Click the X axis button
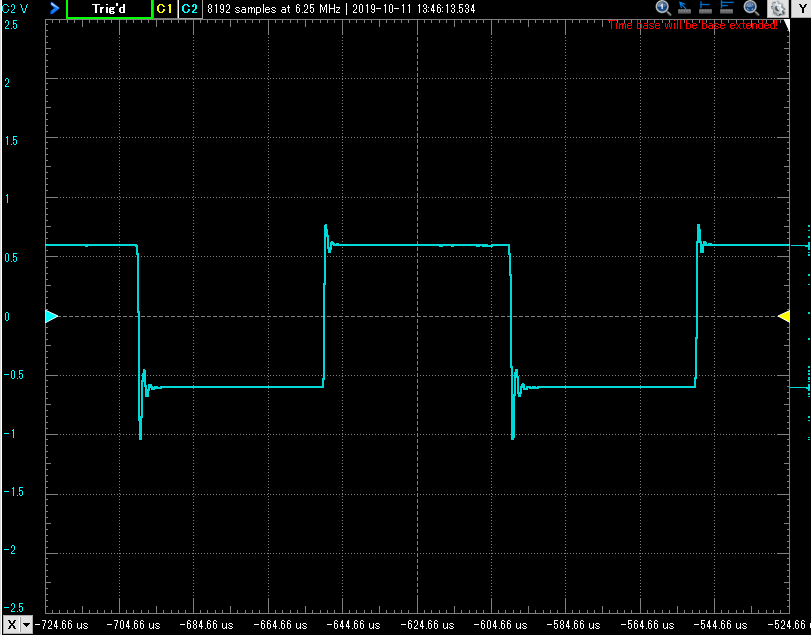 tap(12, 625)
